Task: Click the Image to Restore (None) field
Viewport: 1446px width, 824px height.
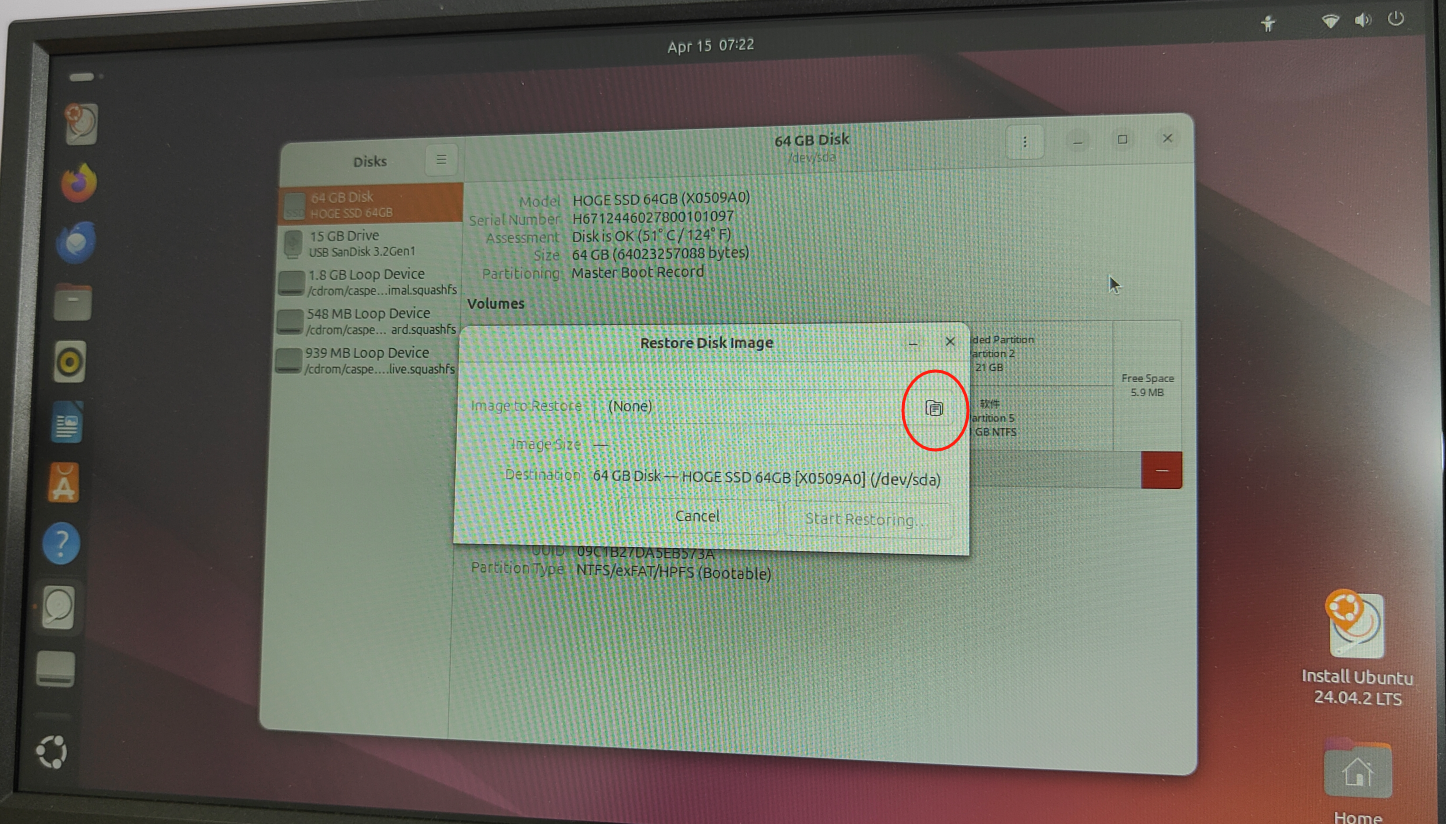Action: [x=750, y=406]
